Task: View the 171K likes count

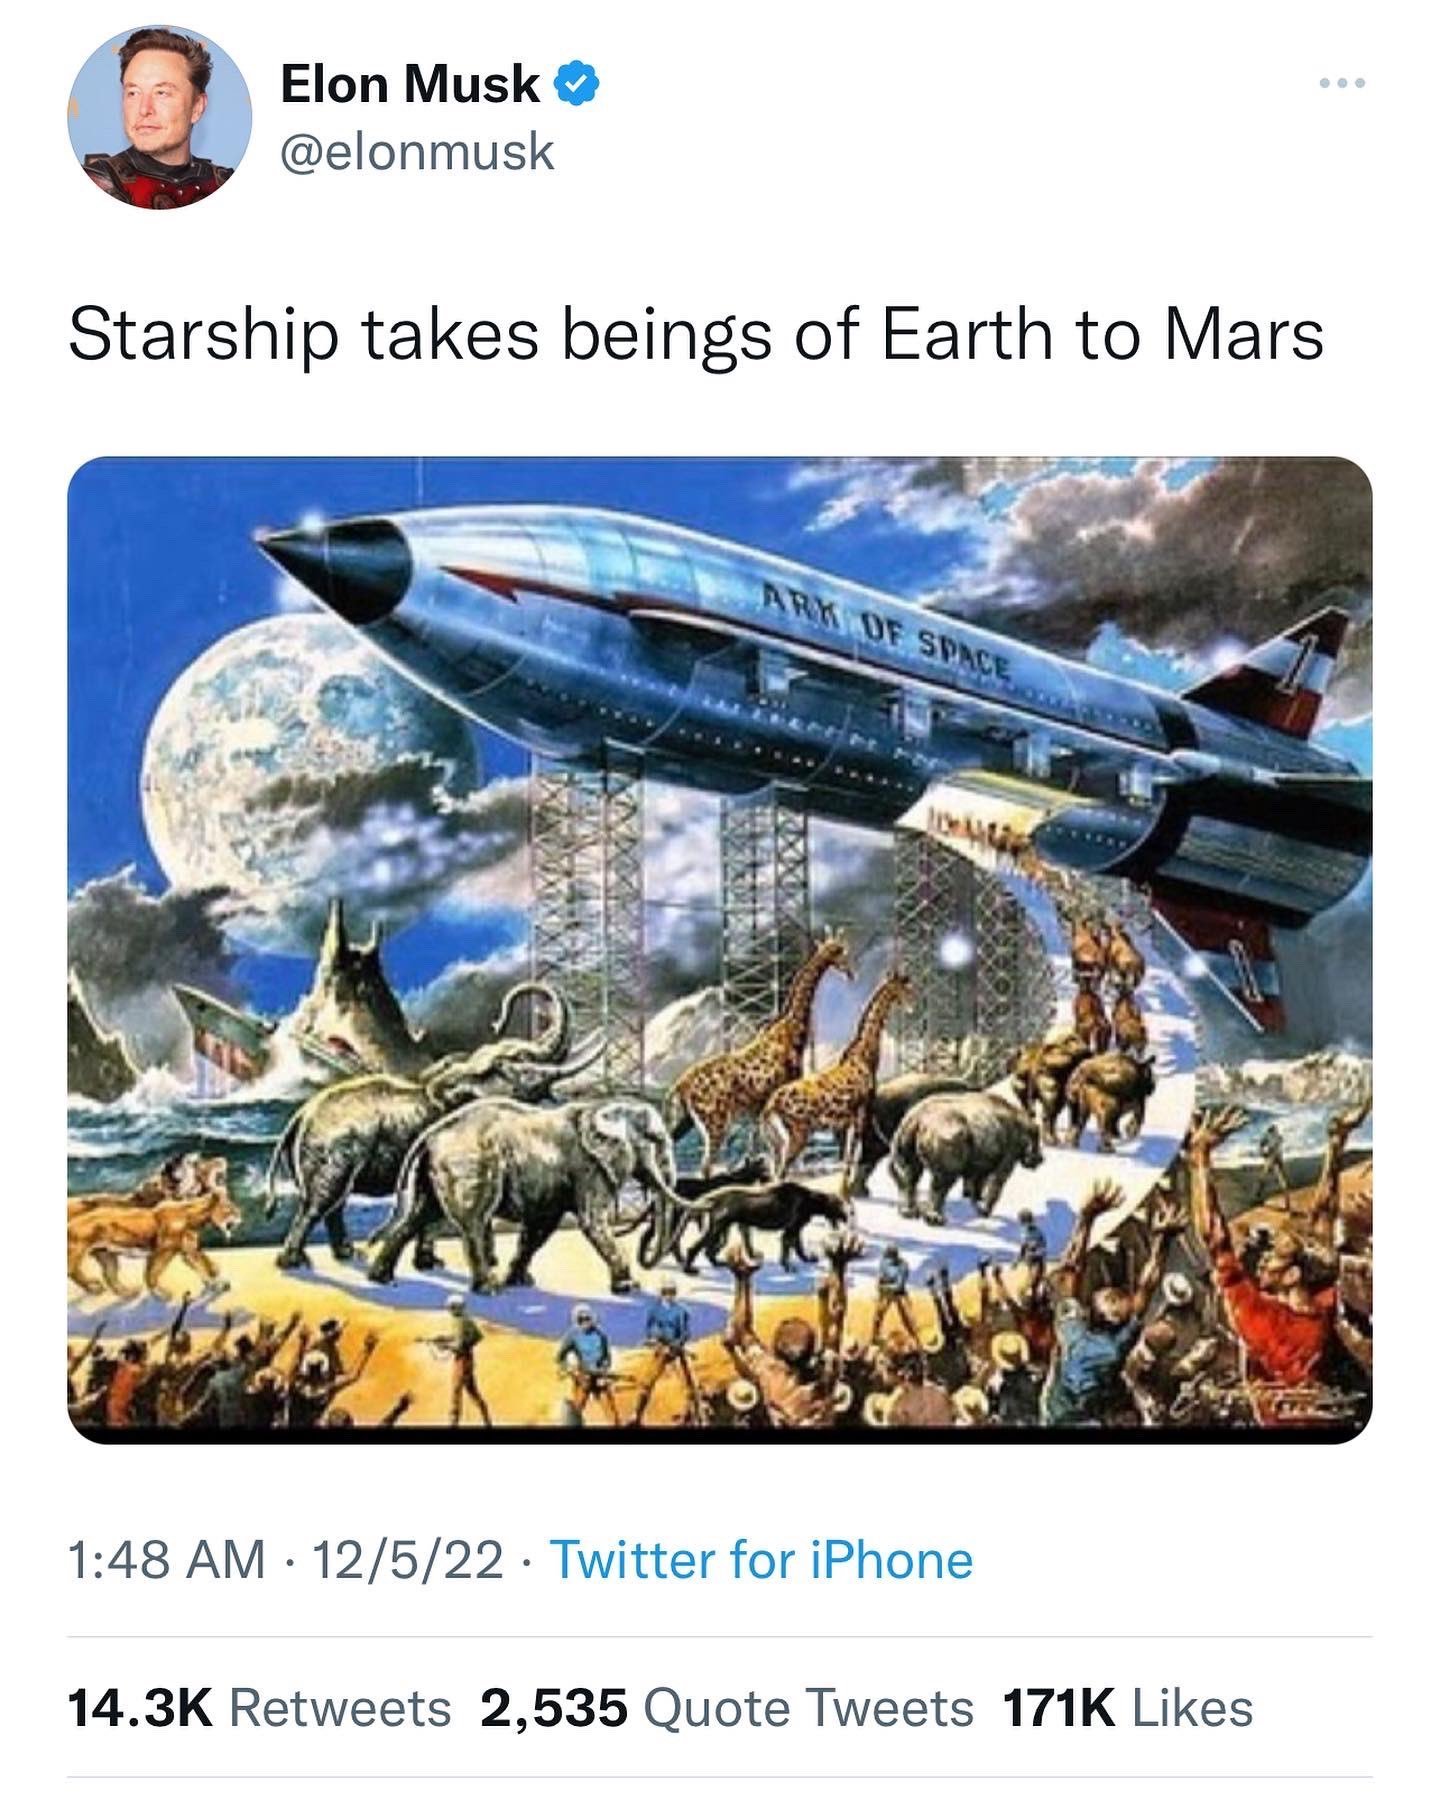Action: pyautogui.click(x=1058, y=1707)
